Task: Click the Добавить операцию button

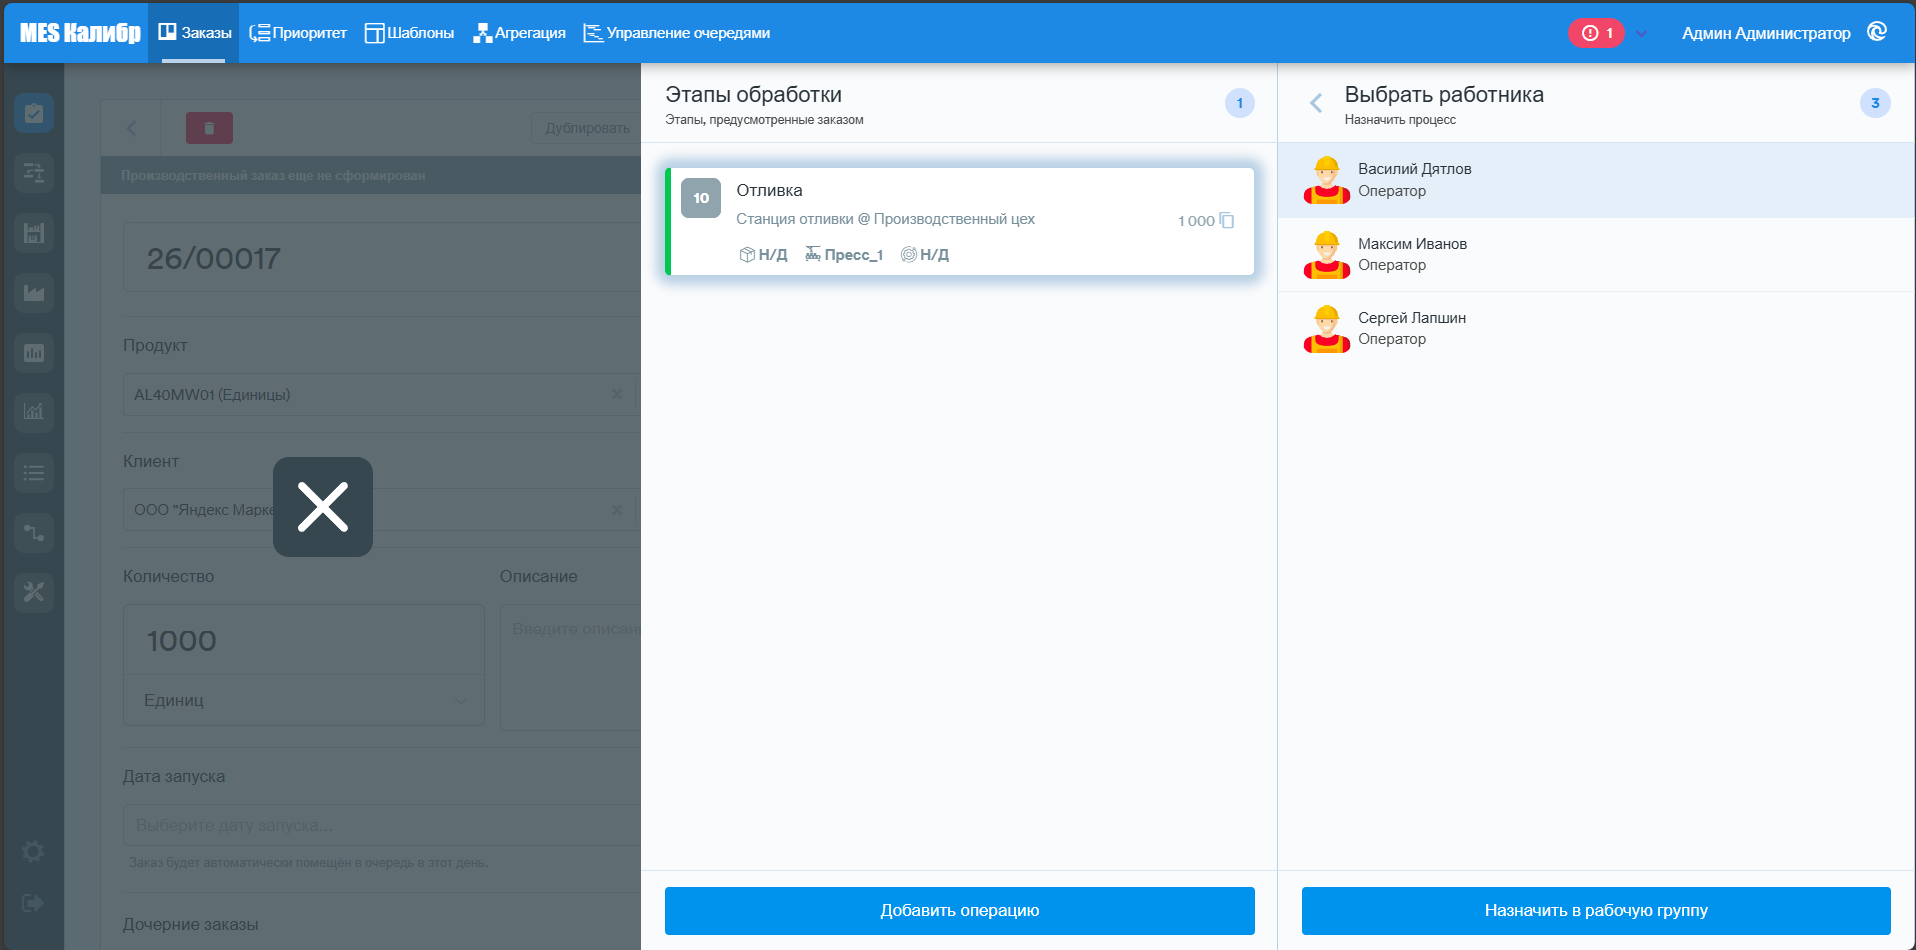Action: point(960,911)
